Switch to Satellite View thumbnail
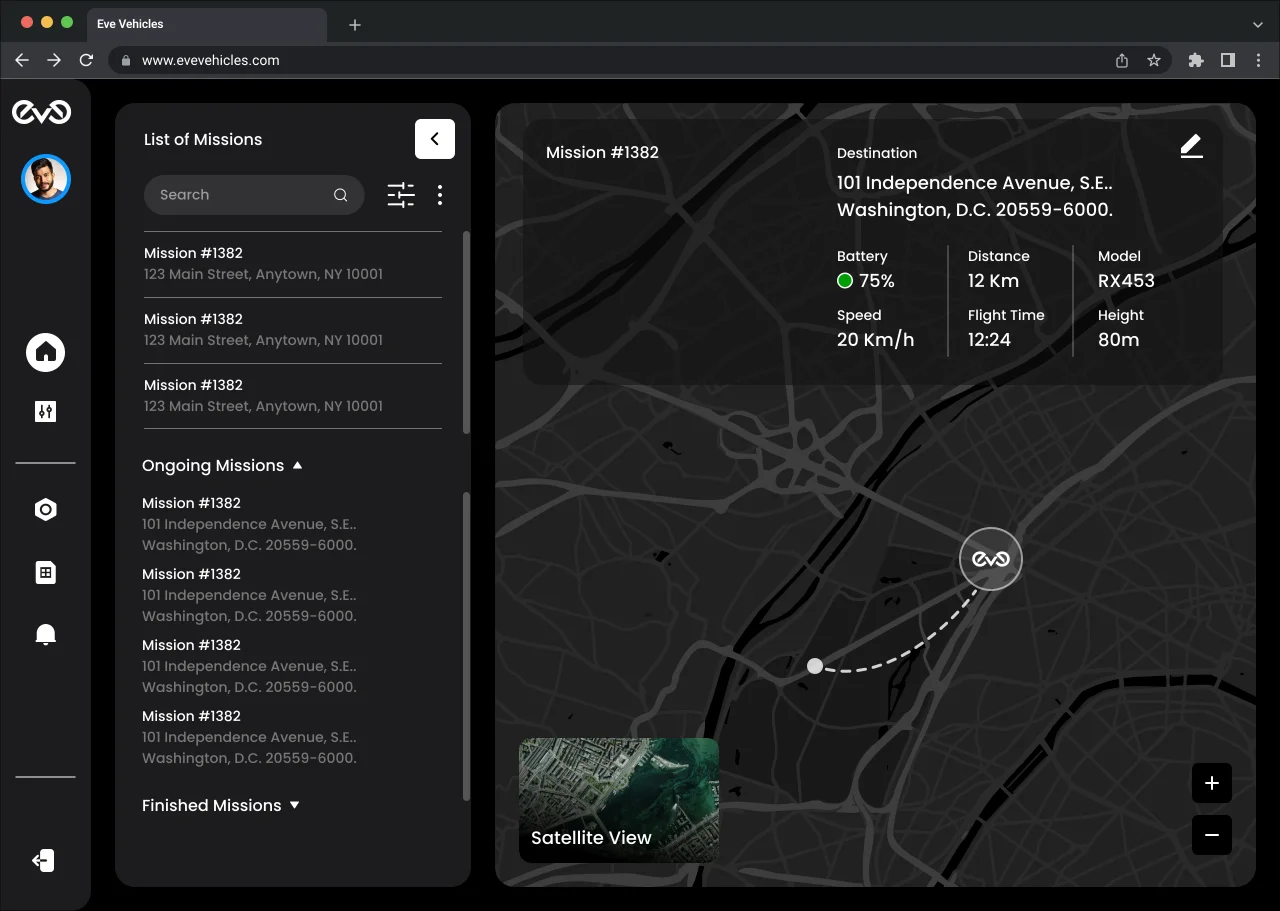Screen dimensions: 1280x911 (x=619, y=800)
